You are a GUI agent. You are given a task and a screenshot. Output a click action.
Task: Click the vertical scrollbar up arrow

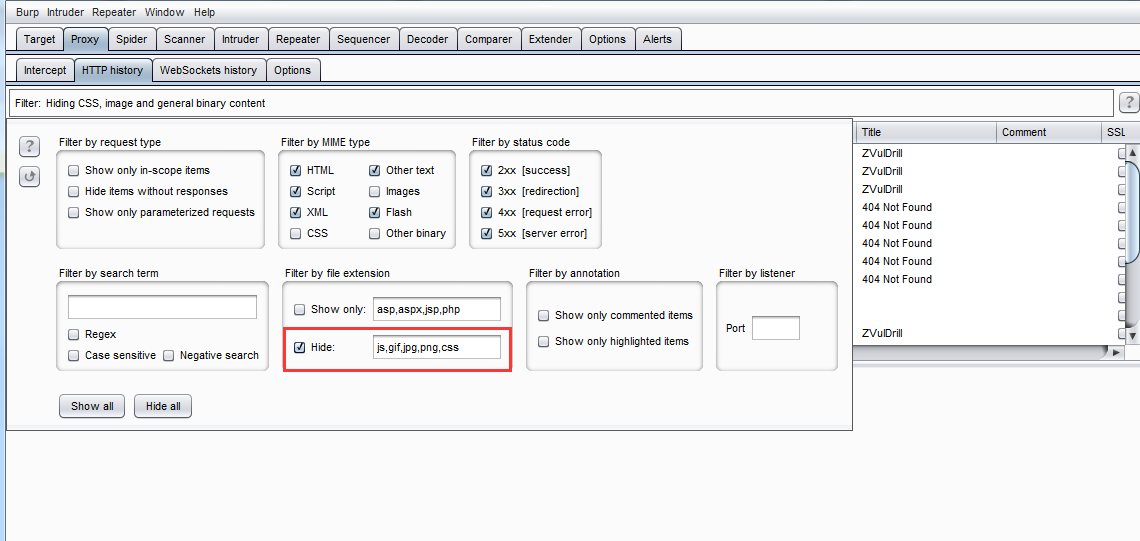pos(1133,153)
